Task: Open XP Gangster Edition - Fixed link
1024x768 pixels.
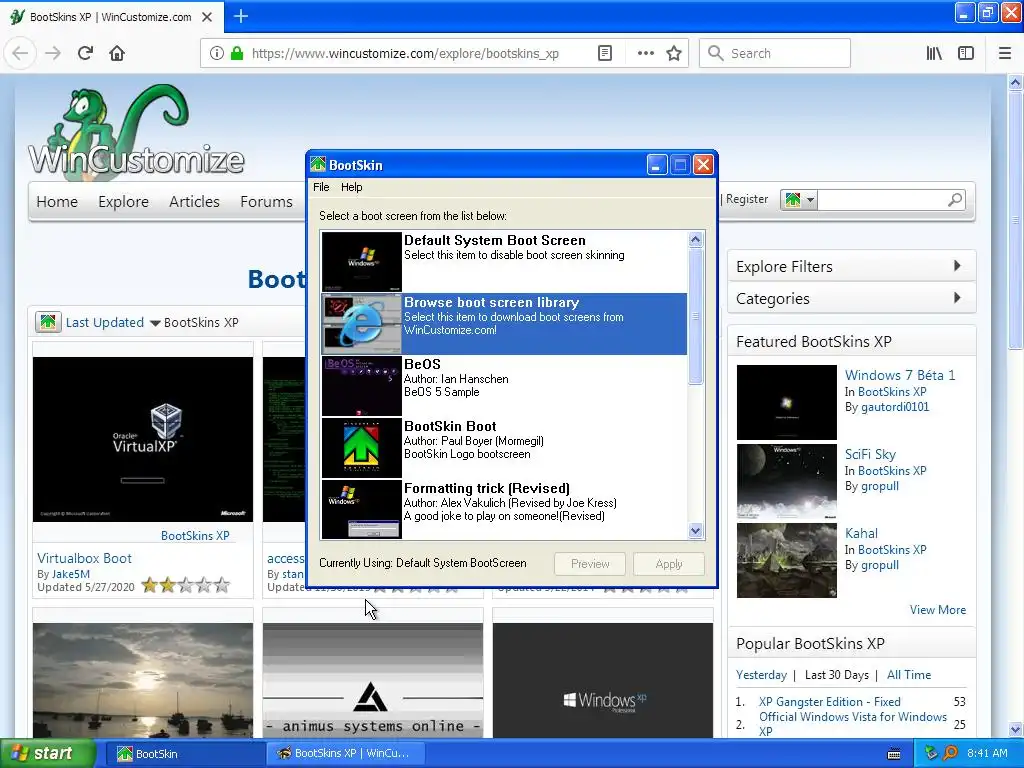Action: (x=829, y=701)
